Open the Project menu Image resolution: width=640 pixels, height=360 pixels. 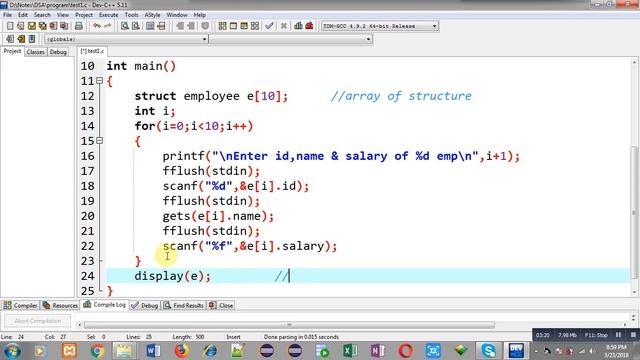tap(84, 15)
